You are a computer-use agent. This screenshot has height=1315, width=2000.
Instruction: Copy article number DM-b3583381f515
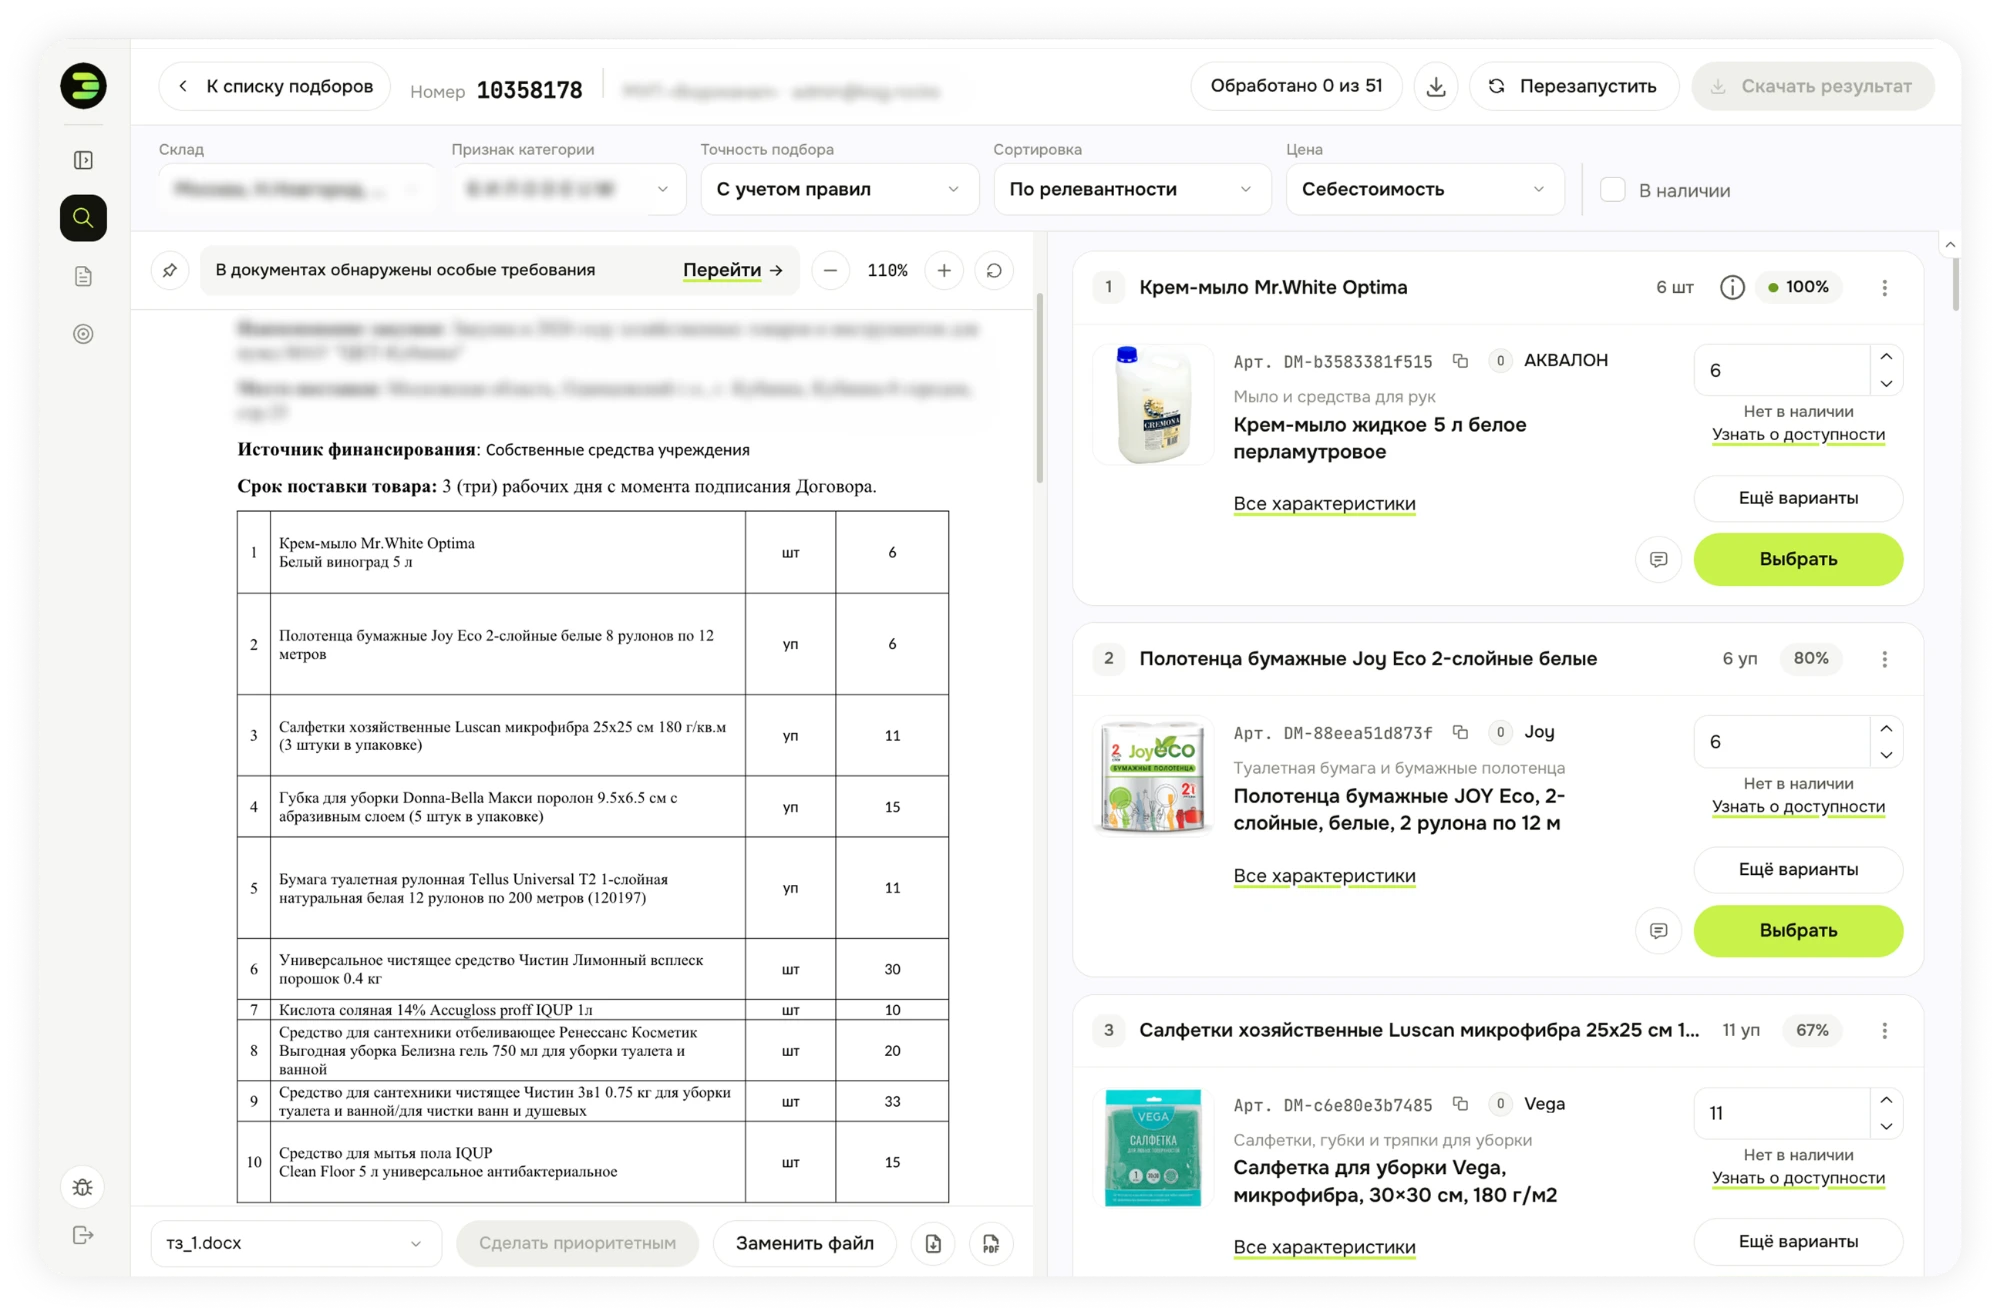(x=1460, y=360)
